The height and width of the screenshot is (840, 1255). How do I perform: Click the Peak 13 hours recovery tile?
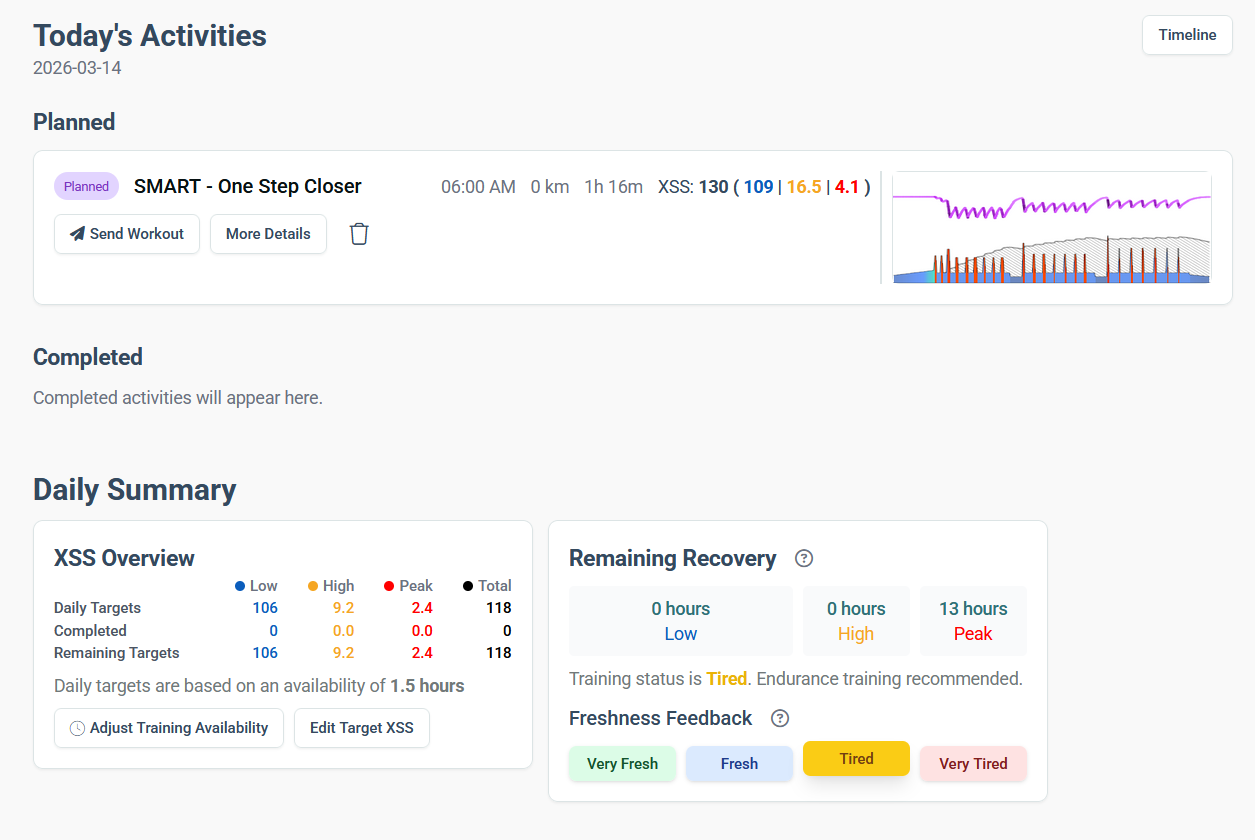point(973,621)
